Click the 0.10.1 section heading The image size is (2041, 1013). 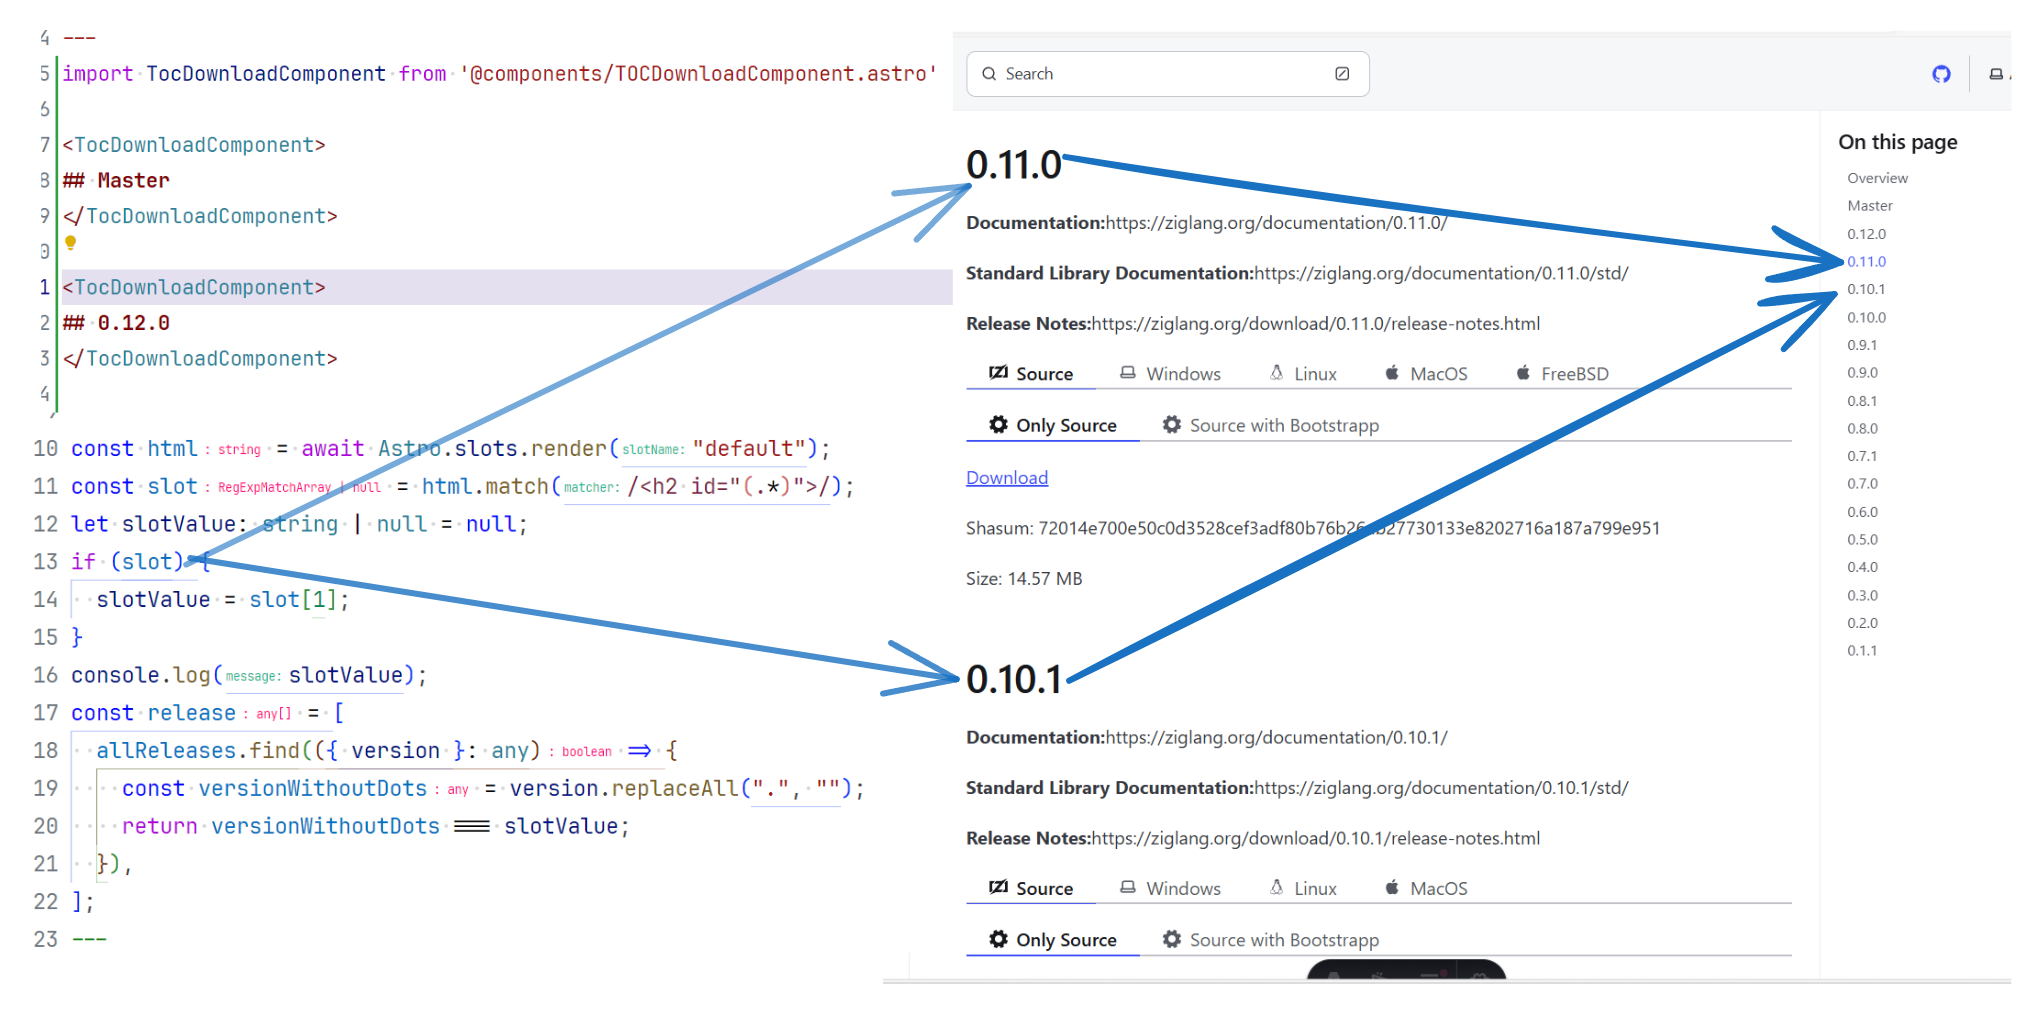pos(1013,680)
